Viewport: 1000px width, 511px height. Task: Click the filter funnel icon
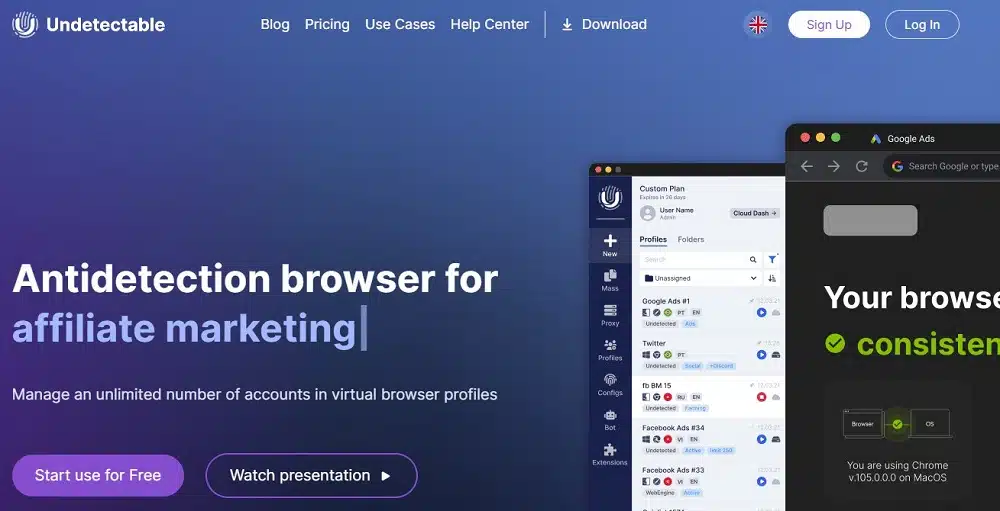point(772,259)
